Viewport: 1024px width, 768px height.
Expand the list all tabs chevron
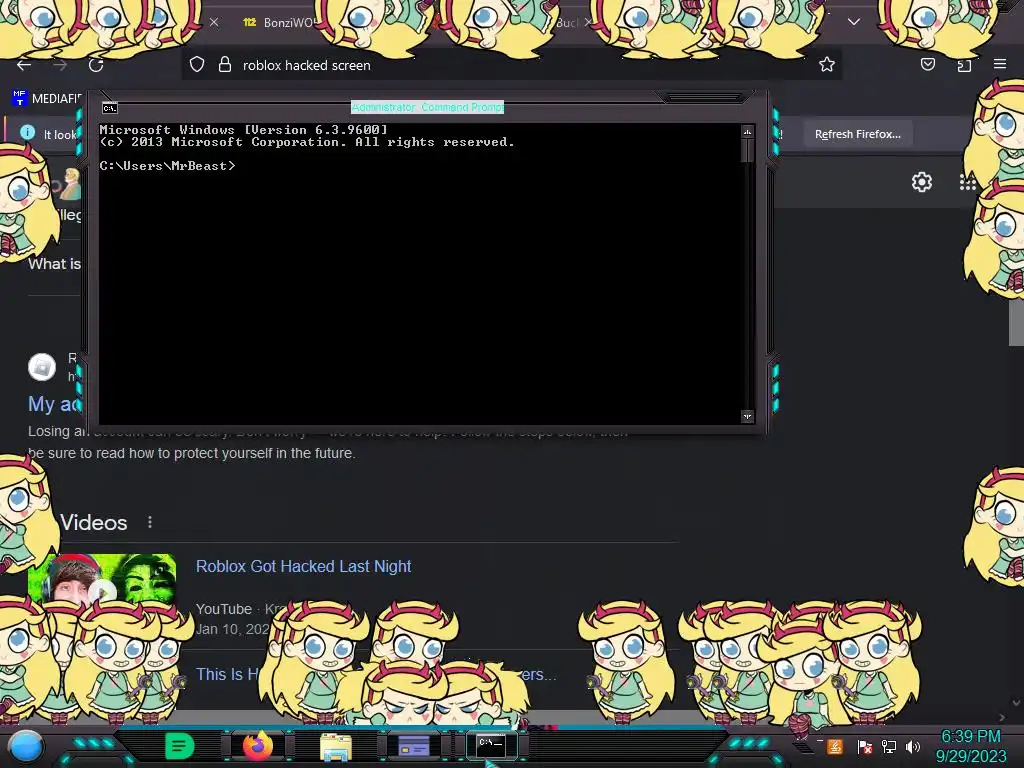point(854,22)
